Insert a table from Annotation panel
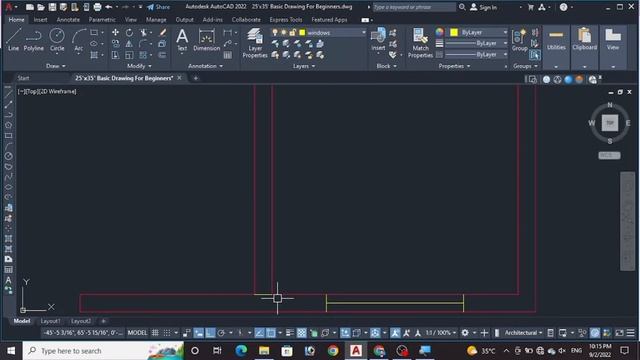The image size is (640, 360). (x=228, y=55)
